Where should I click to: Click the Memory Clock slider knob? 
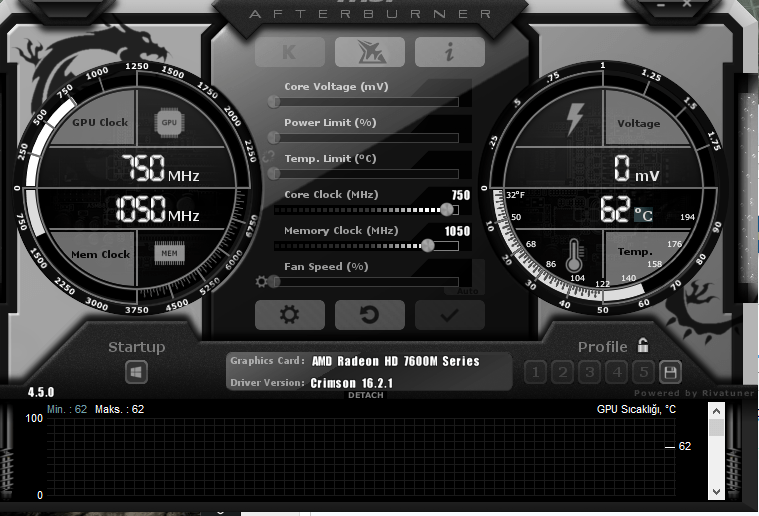(x=427, y=245)
